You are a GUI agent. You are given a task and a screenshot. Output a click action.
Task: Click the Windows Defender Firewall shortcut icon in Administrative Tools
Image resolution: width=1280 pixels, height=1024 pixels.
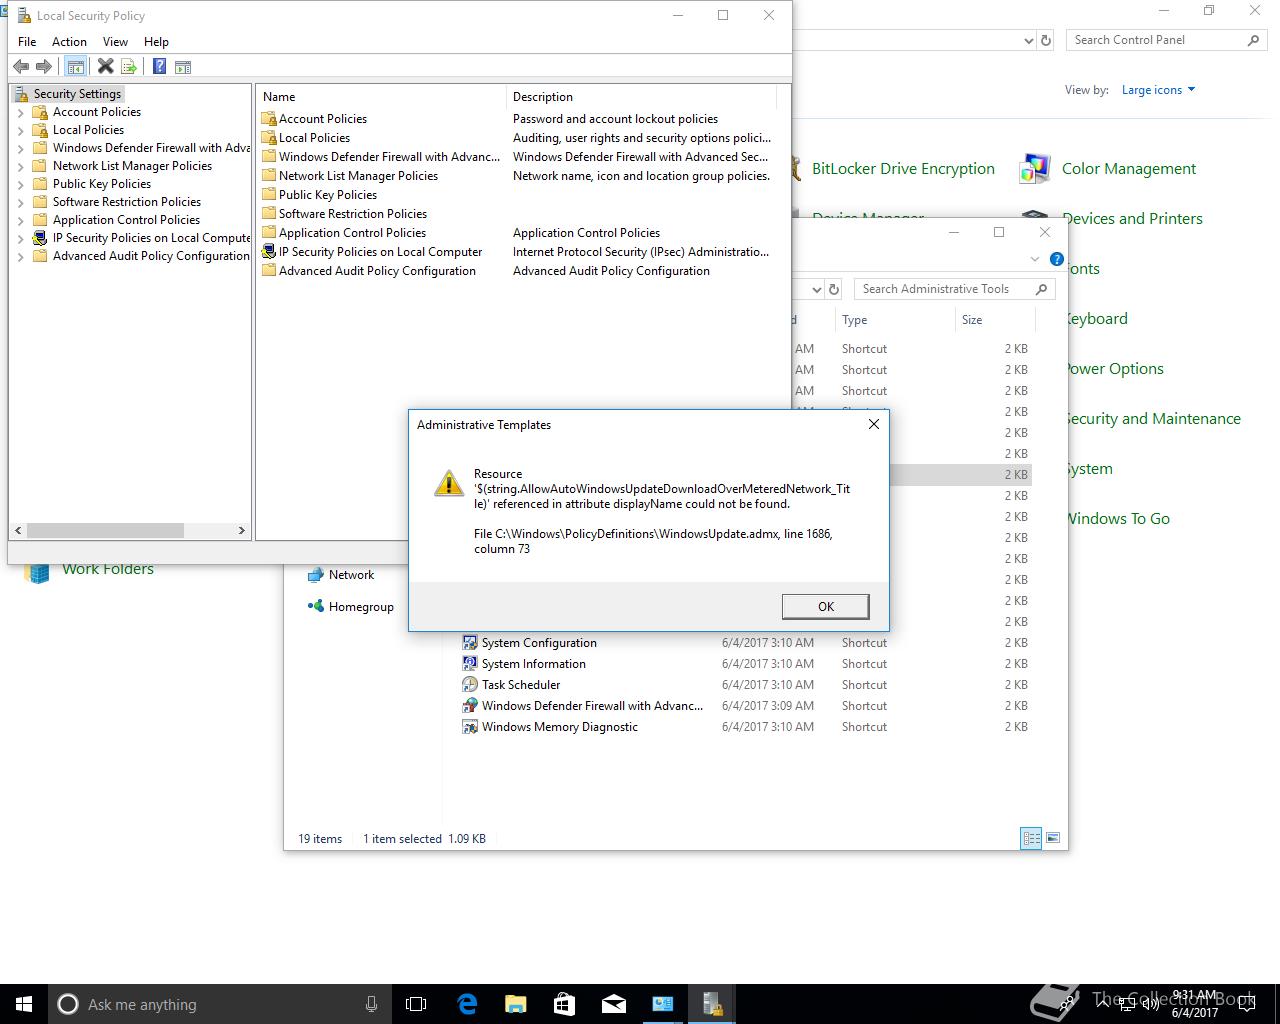pos(470,706)
